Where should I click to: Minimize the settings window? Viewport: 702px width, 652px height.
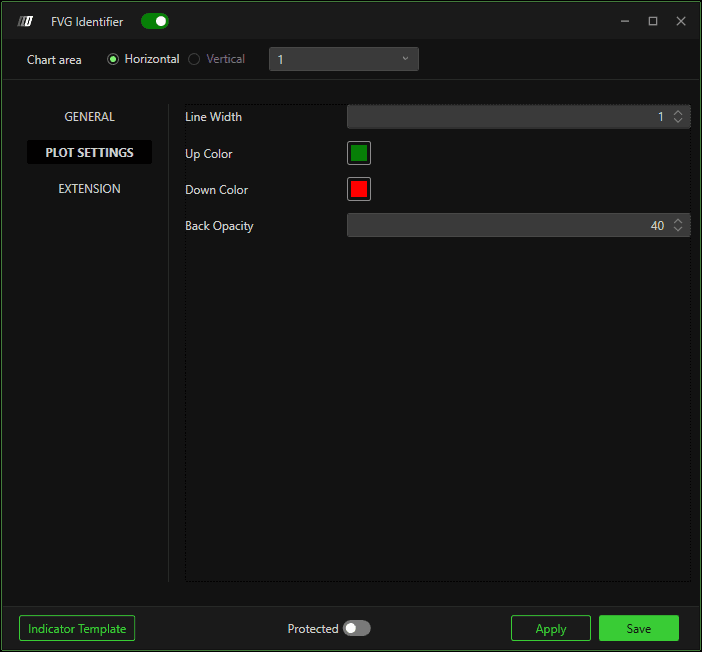[x=625, y=21]
